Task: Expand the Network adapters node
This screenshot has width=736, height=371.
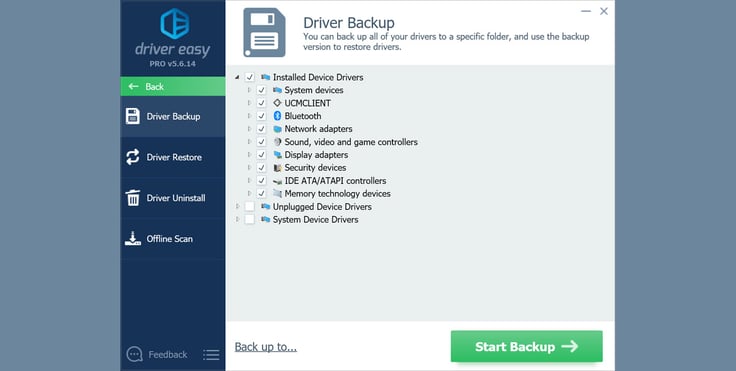Action: 249,129
